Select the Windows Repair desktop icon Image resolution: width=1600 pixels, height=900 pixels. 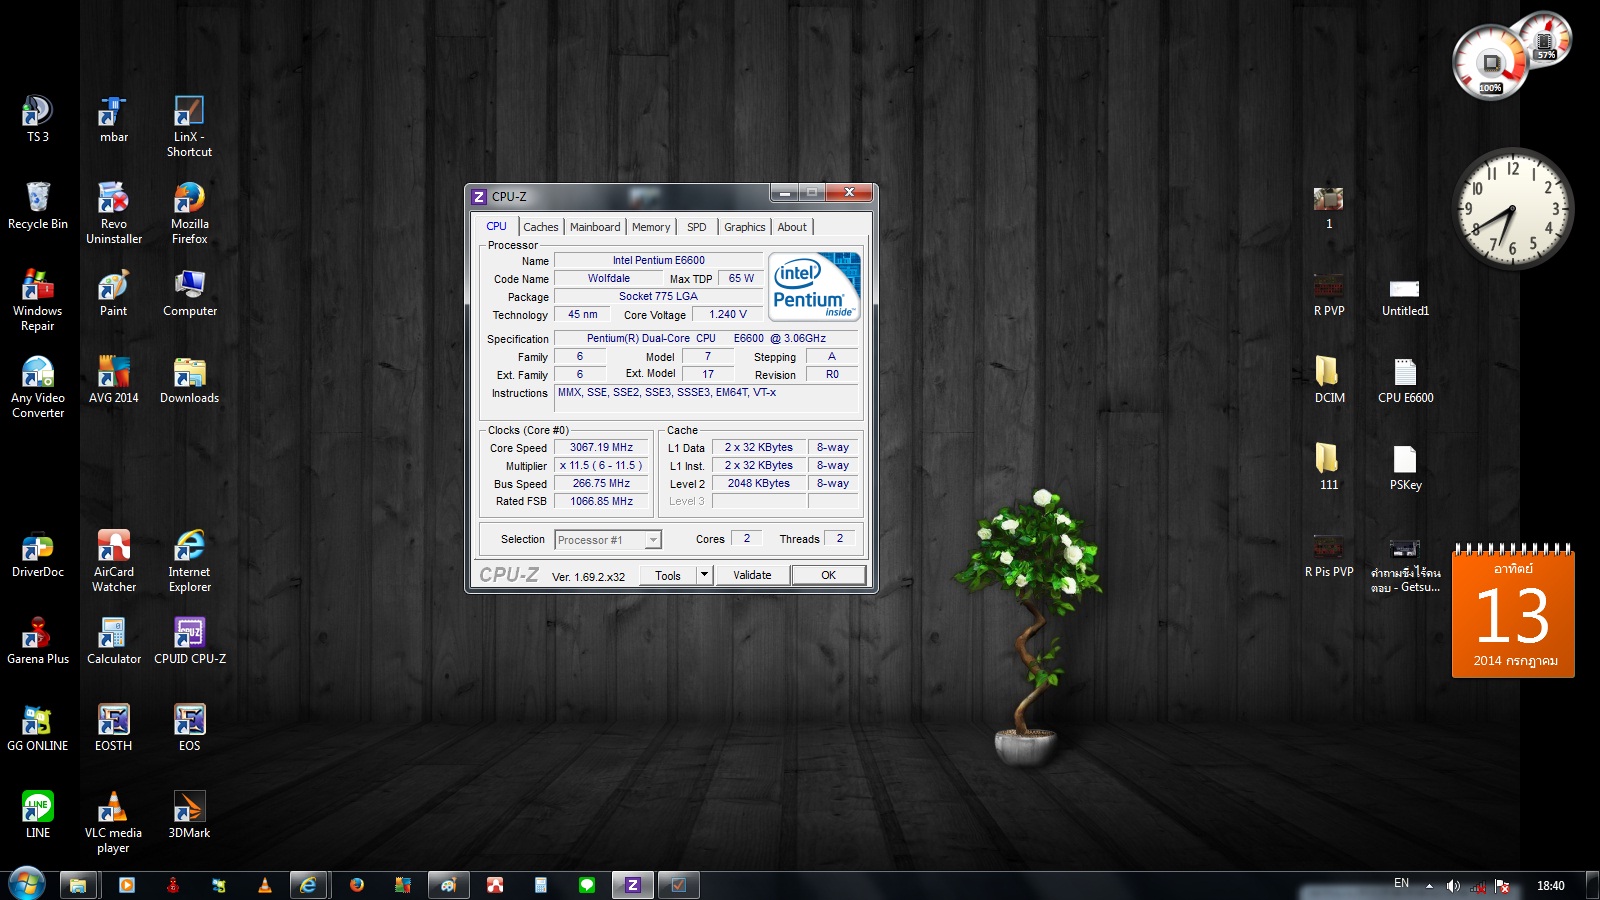pos(38,300)
